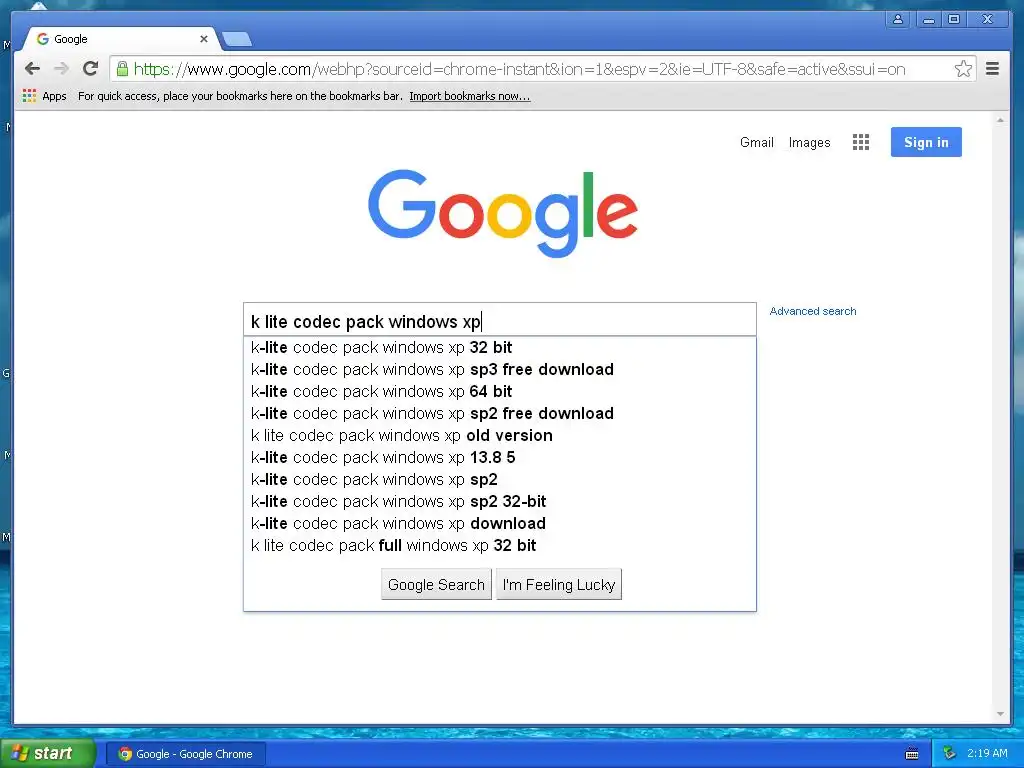Pick the 'sp2 free download' suggestion
The image size is (1024, 768).
point(500,413)
